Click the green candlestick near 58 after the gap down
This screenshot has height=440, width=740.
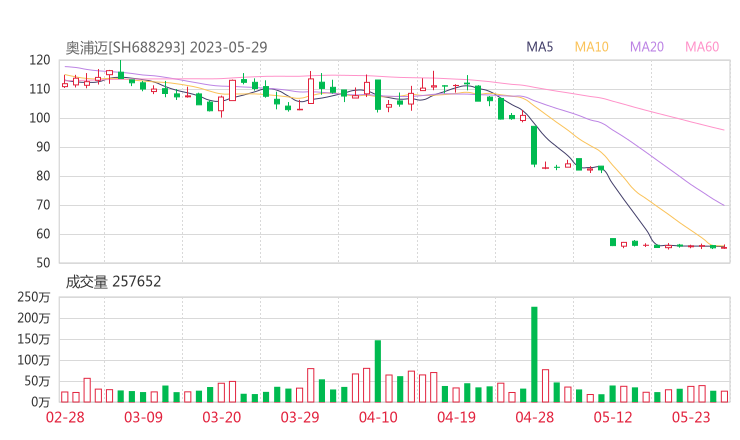point(613,242)
